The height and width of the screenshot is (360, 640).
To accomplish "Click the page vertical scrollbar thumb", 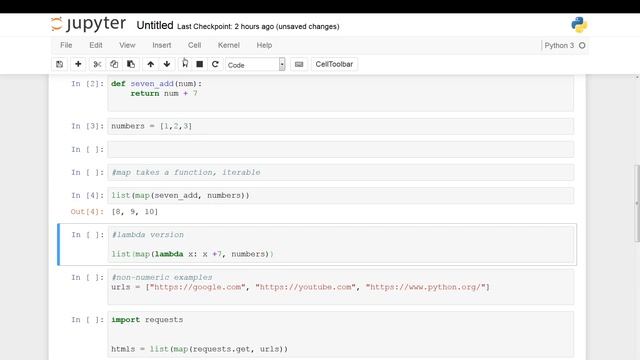I will 637,203.
